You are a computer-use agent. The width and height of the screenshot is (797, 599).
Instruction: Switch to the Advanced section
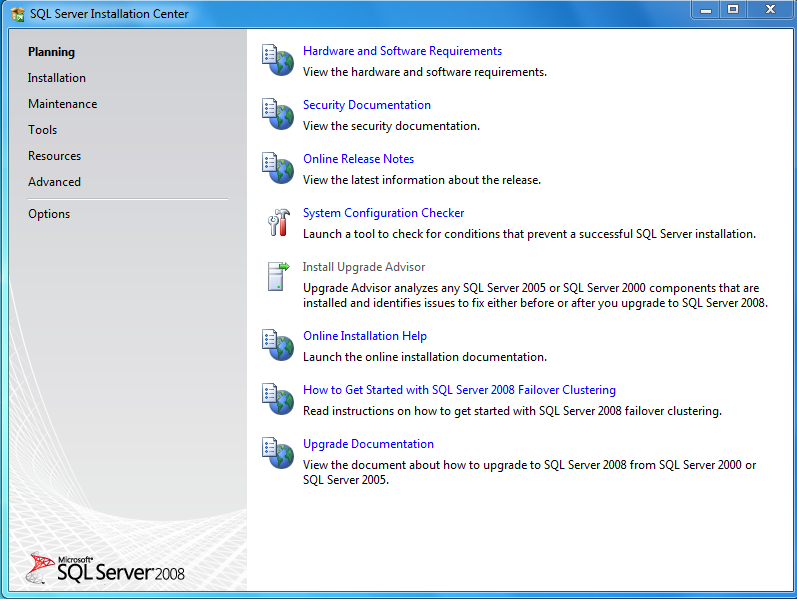[54, 182]
